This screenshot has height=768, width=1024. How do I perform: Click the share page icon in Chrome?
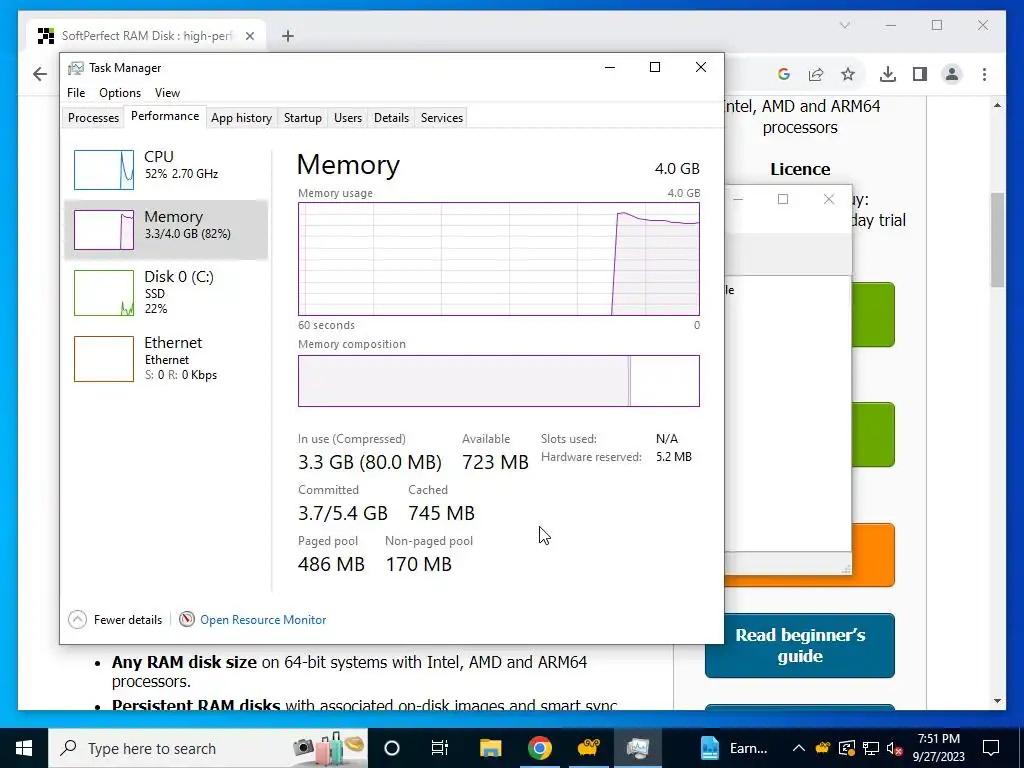816,74
